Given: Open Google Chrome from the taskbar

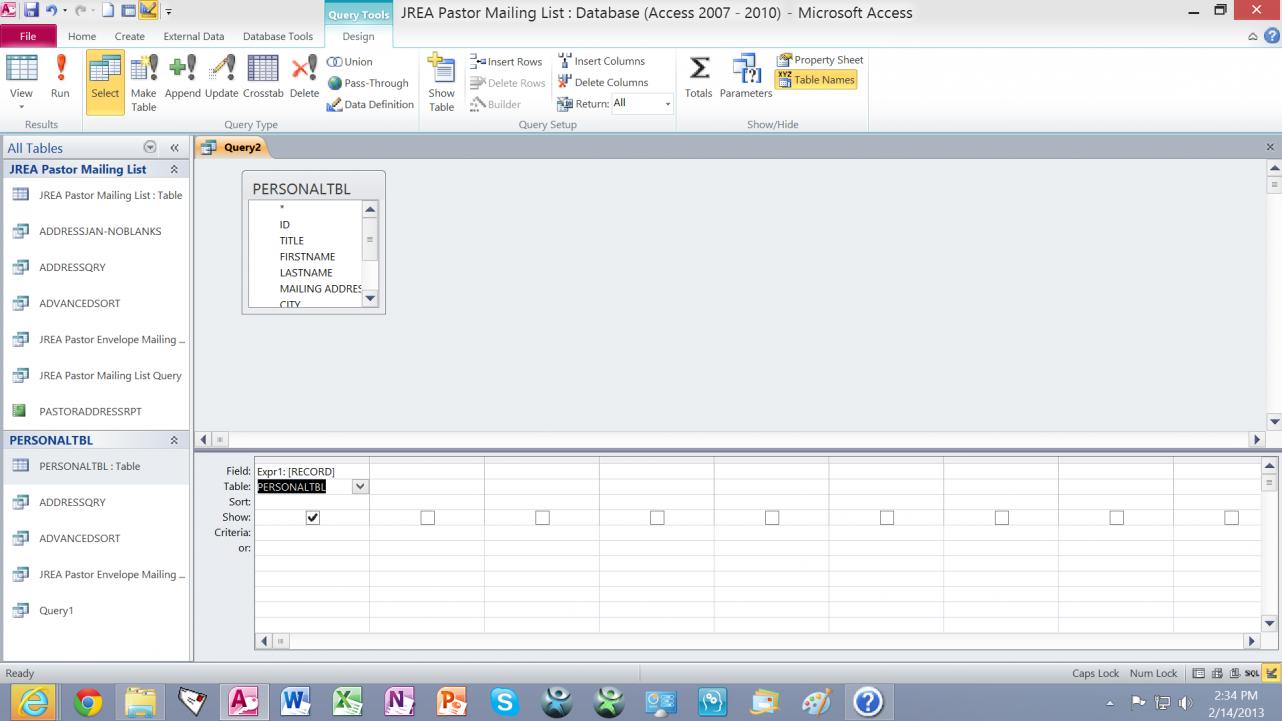Looking at the screenshot, I should pyautogui.click(x=88, y=703).
